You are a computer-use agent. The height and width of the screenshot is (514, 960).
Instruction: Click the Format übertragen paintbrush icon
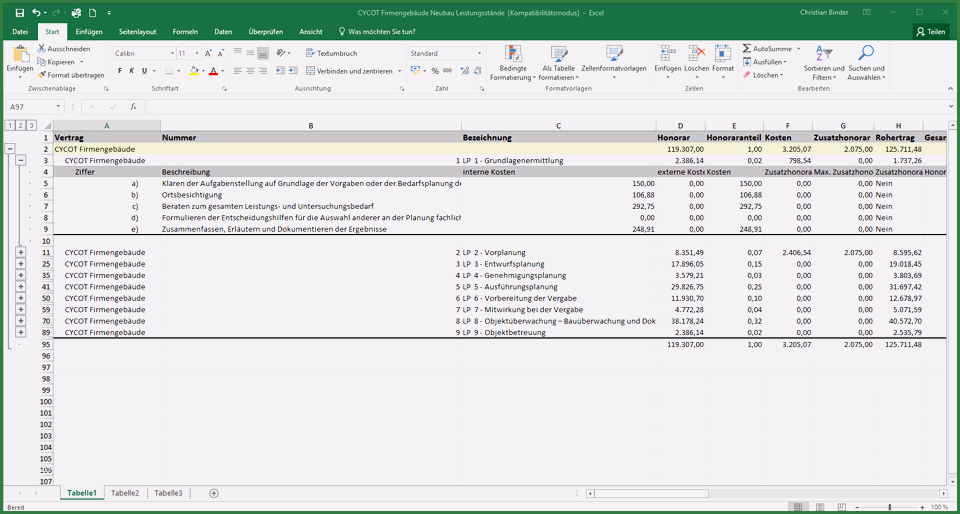point(42,75)
